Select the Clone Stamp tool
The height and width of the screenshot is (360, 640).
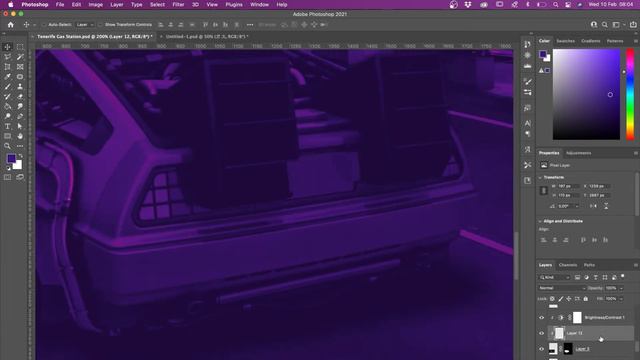[x=20, y=87]
